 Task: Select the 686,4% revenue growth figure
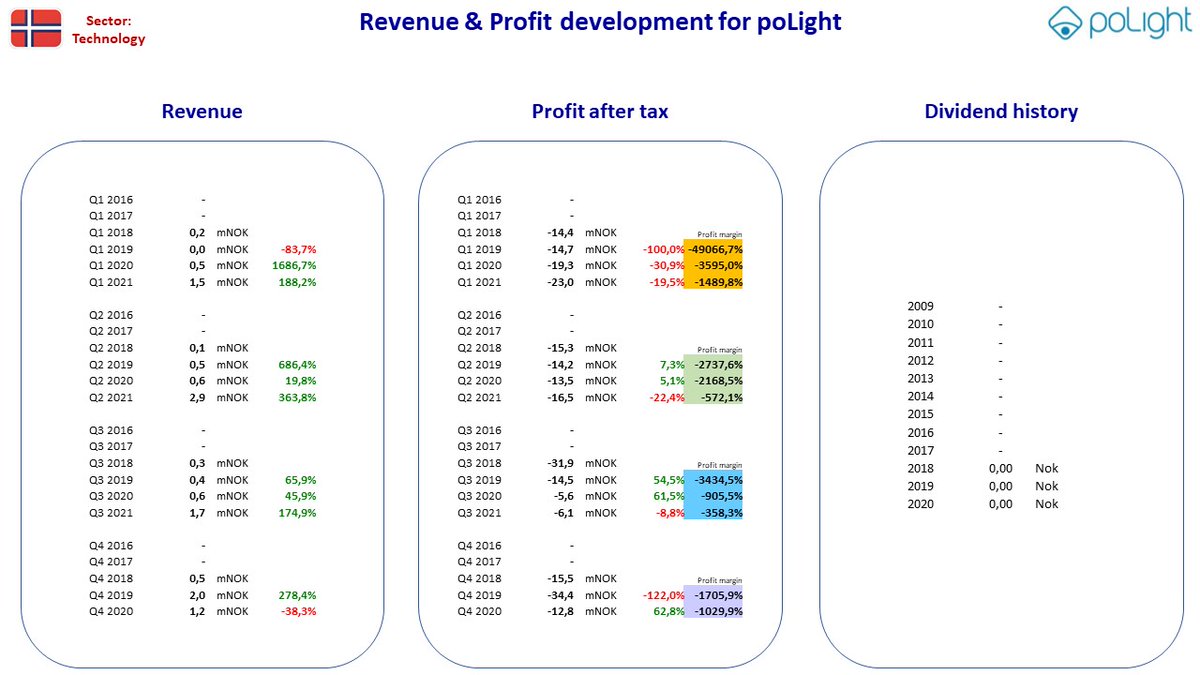pos(298,365)
